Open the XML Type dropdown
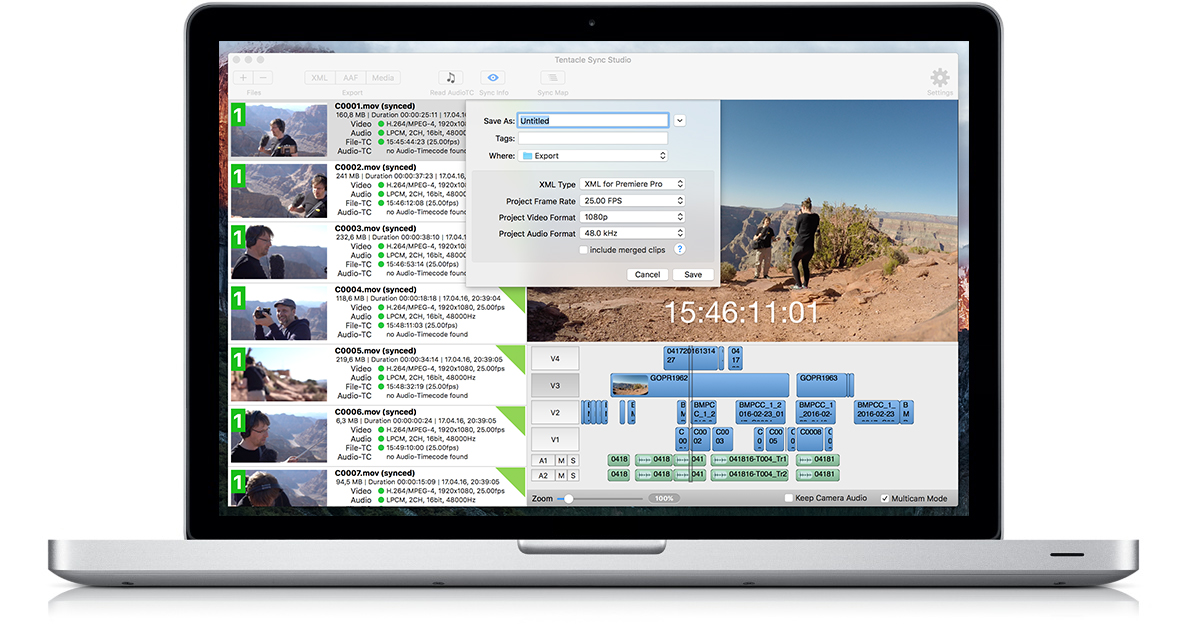The image size is (1200, 630). point(632,184)
